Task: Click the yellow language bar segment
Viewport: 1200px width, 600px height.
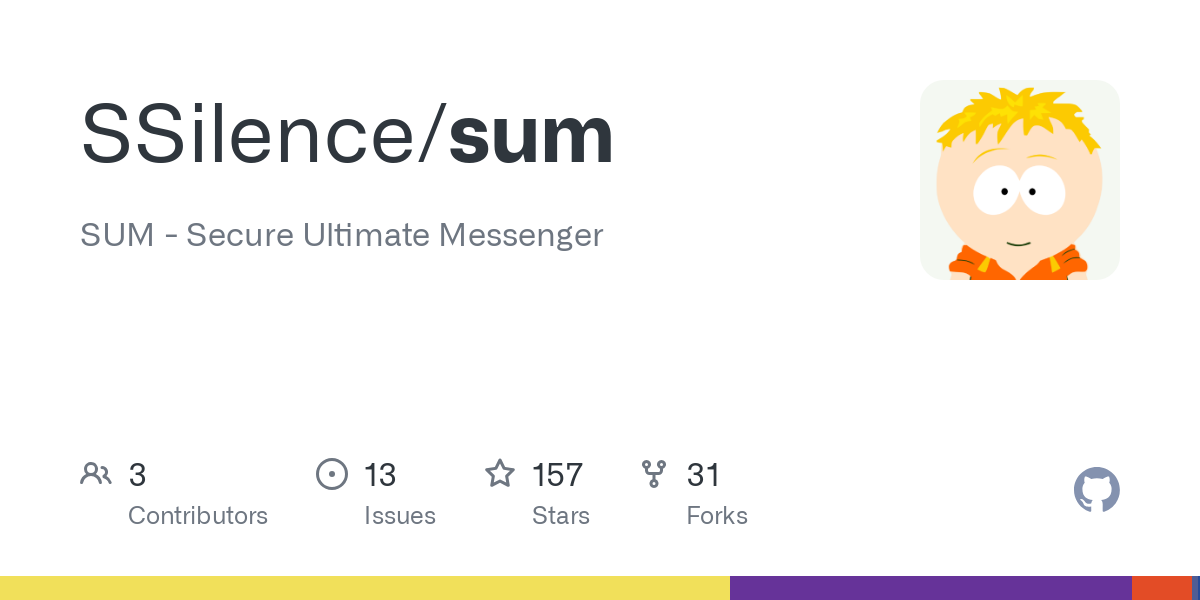Action: pyautogui.click(x=365, y=588)
